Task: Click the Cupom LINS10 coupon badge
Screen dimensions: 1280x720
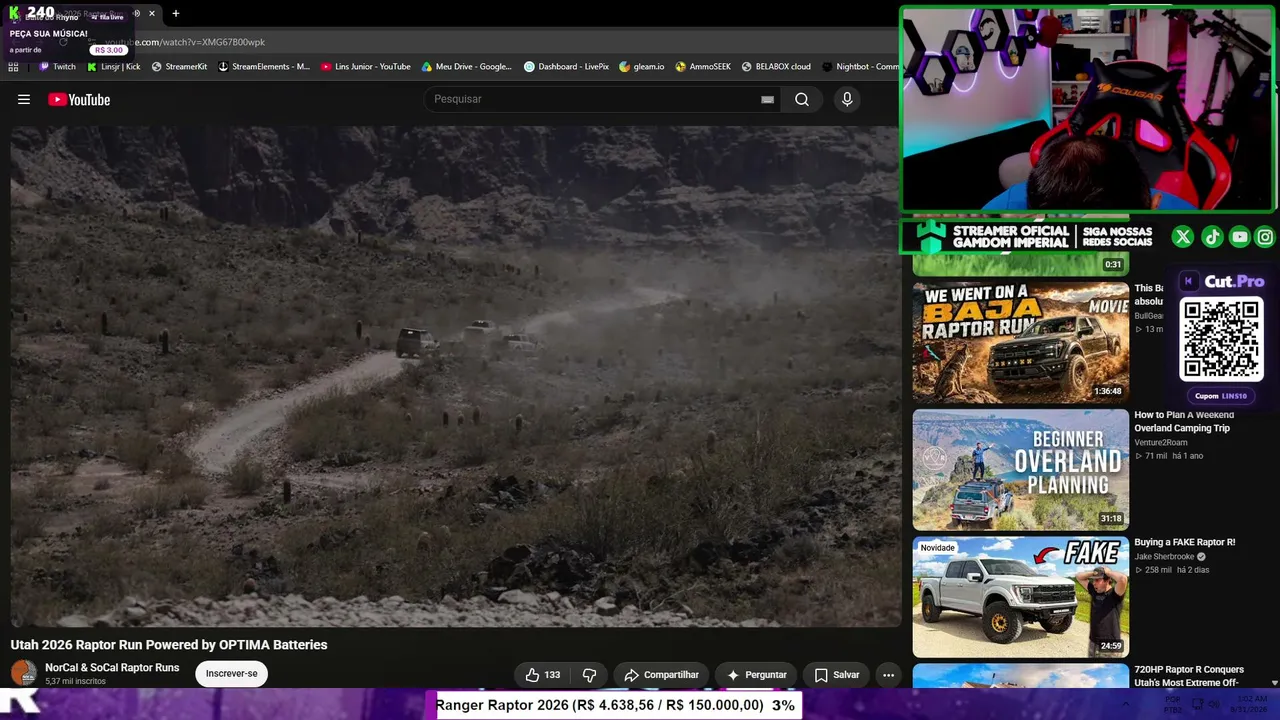Action: tap(1221, 396)
